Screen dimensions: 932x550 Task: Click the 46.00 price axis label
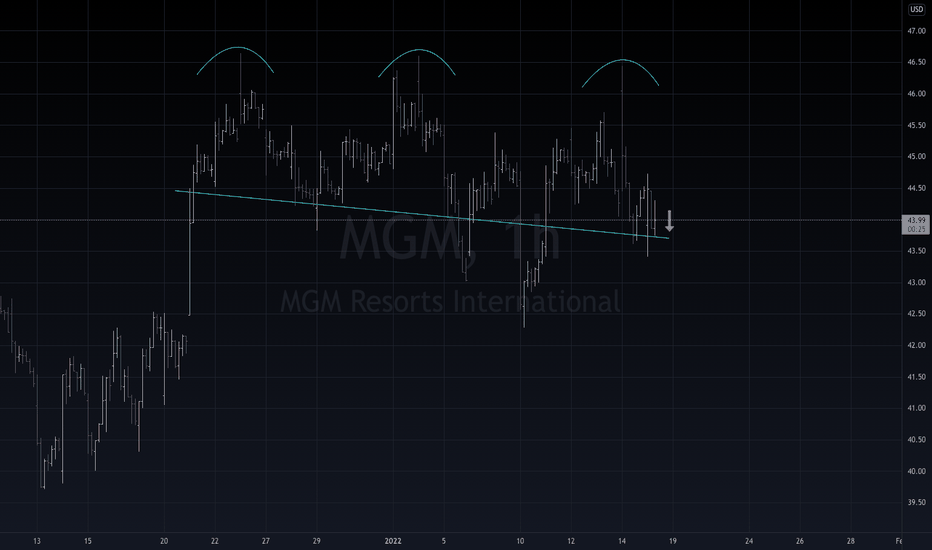916,94
